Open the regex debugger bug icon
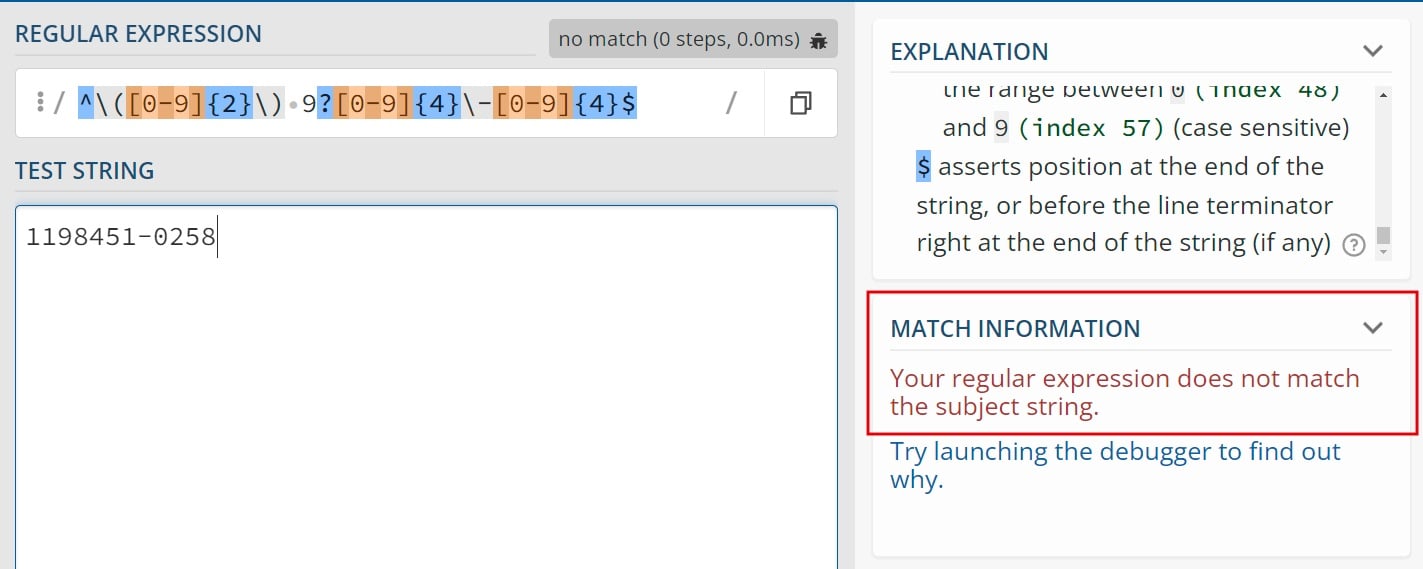Screen dimensions: 1423x569 (818, 40)
